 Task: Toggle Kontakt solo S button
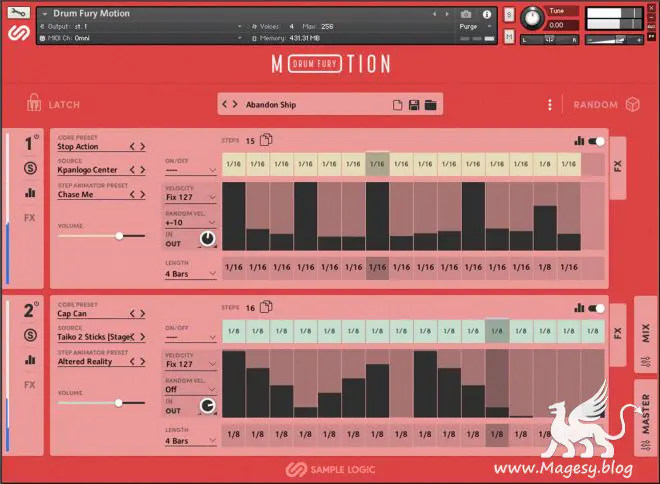coord(509,15)
